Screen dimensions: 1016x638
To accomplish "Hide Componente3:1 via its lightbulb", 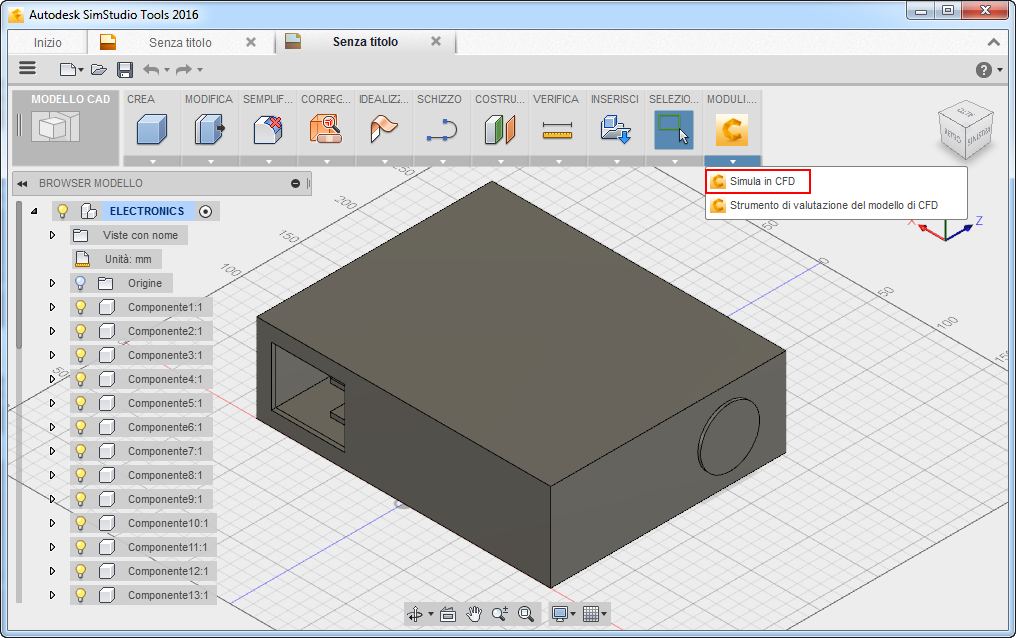I will point(80,355).
